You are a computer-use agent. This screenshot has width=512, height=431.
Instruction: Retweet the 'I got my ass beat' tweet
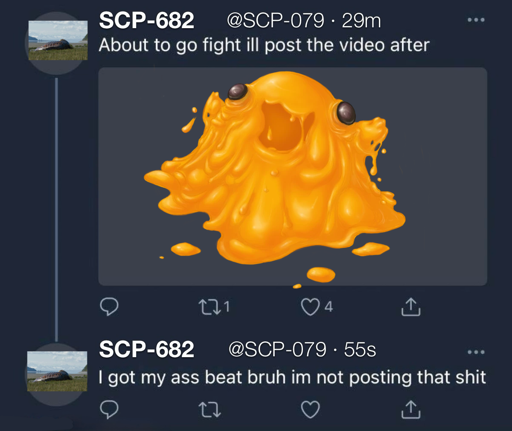(x=210, y=409)
